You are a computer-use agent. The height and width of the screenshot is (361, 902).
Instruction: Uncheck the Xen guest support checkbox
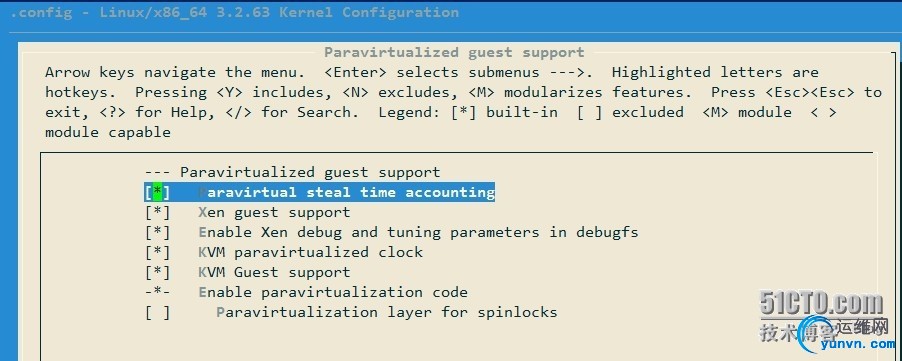coord(158,212)
